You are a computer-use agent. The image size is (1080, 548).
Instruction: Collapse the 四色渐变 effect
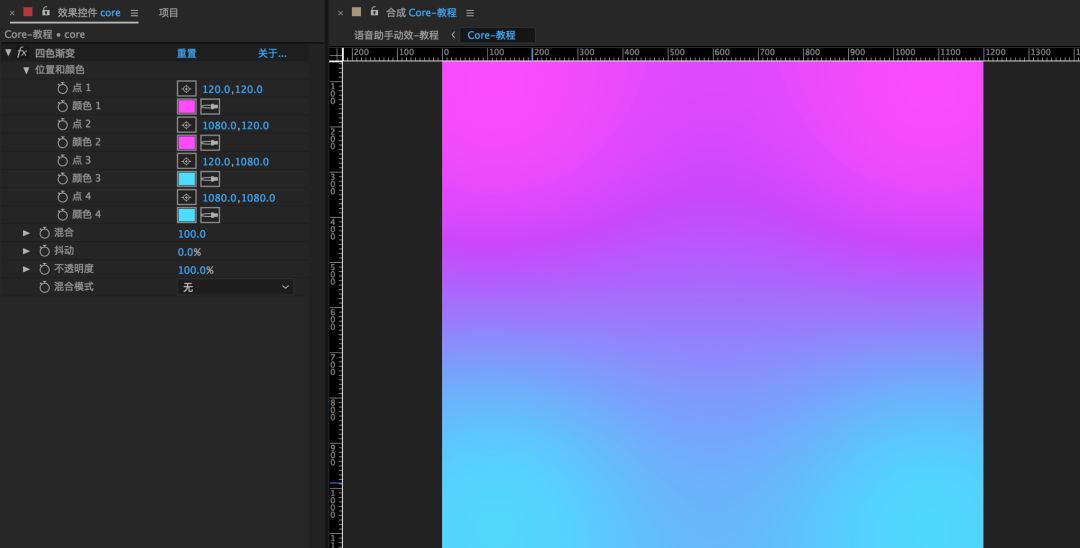(x=8, y=53)
